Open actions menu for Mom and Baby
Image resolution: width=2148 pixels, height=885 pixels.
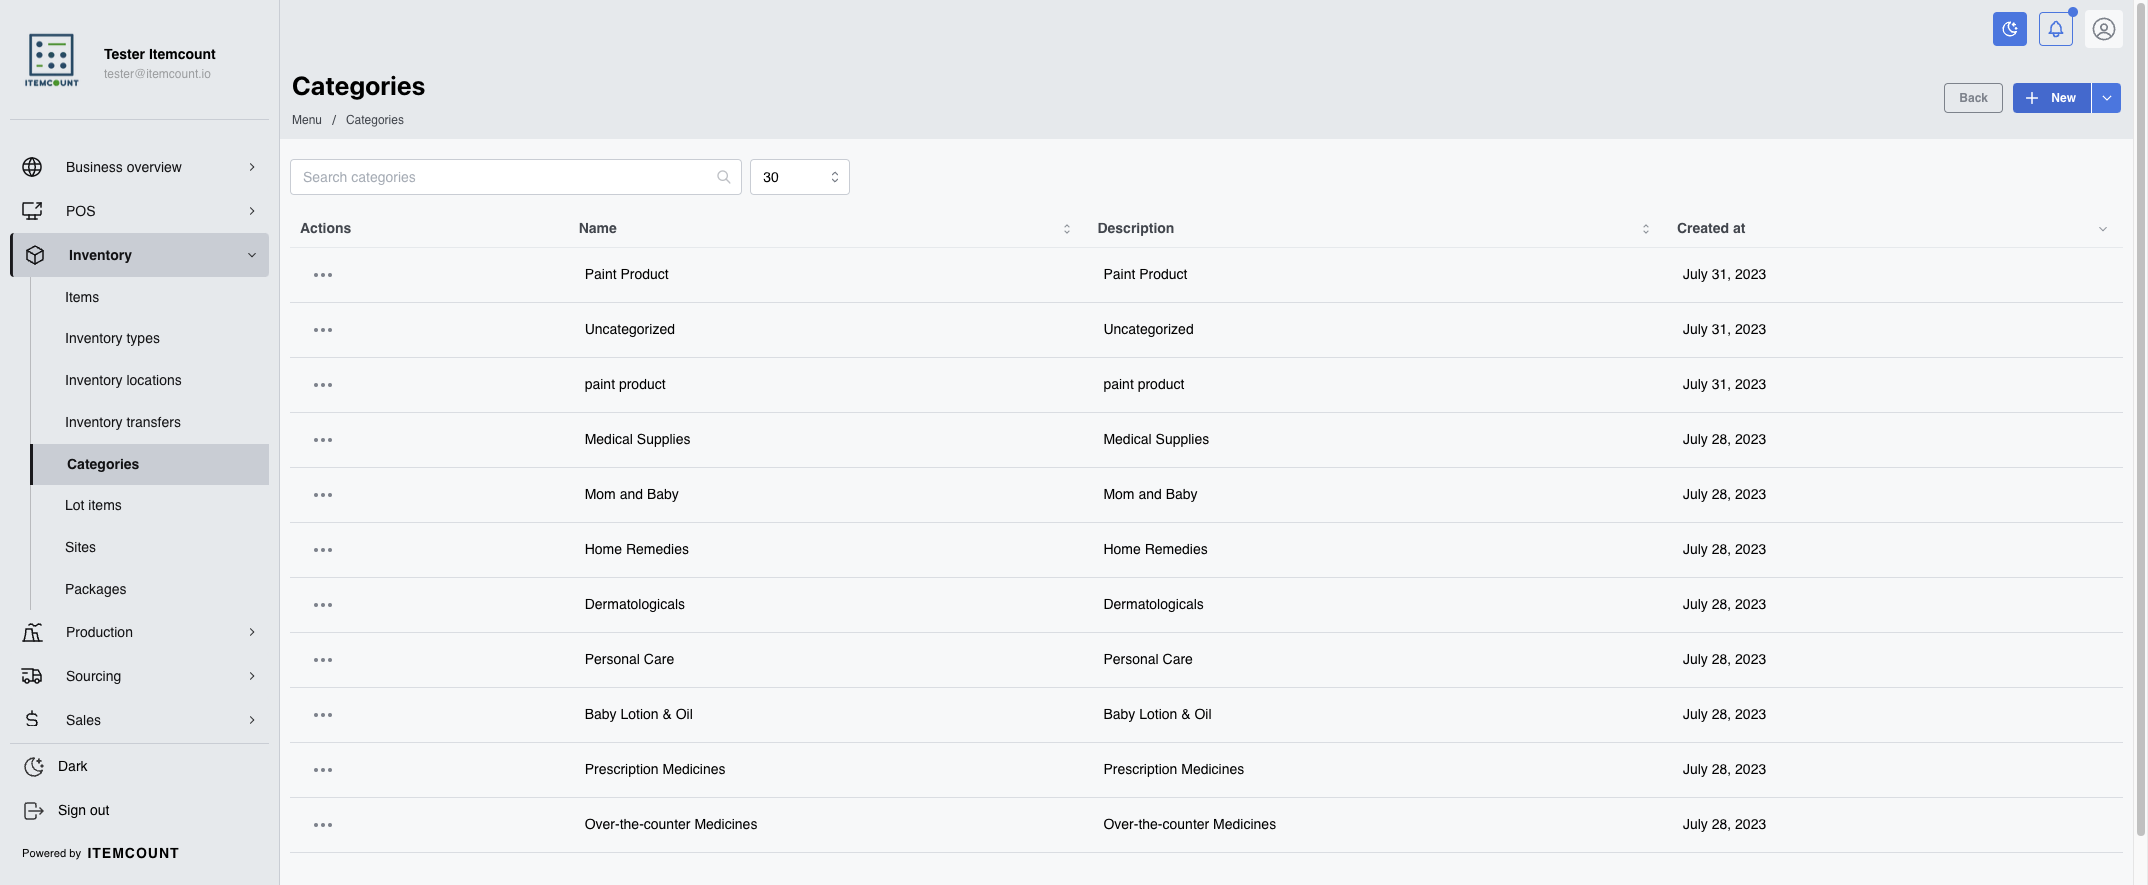[x=323, y=495]
